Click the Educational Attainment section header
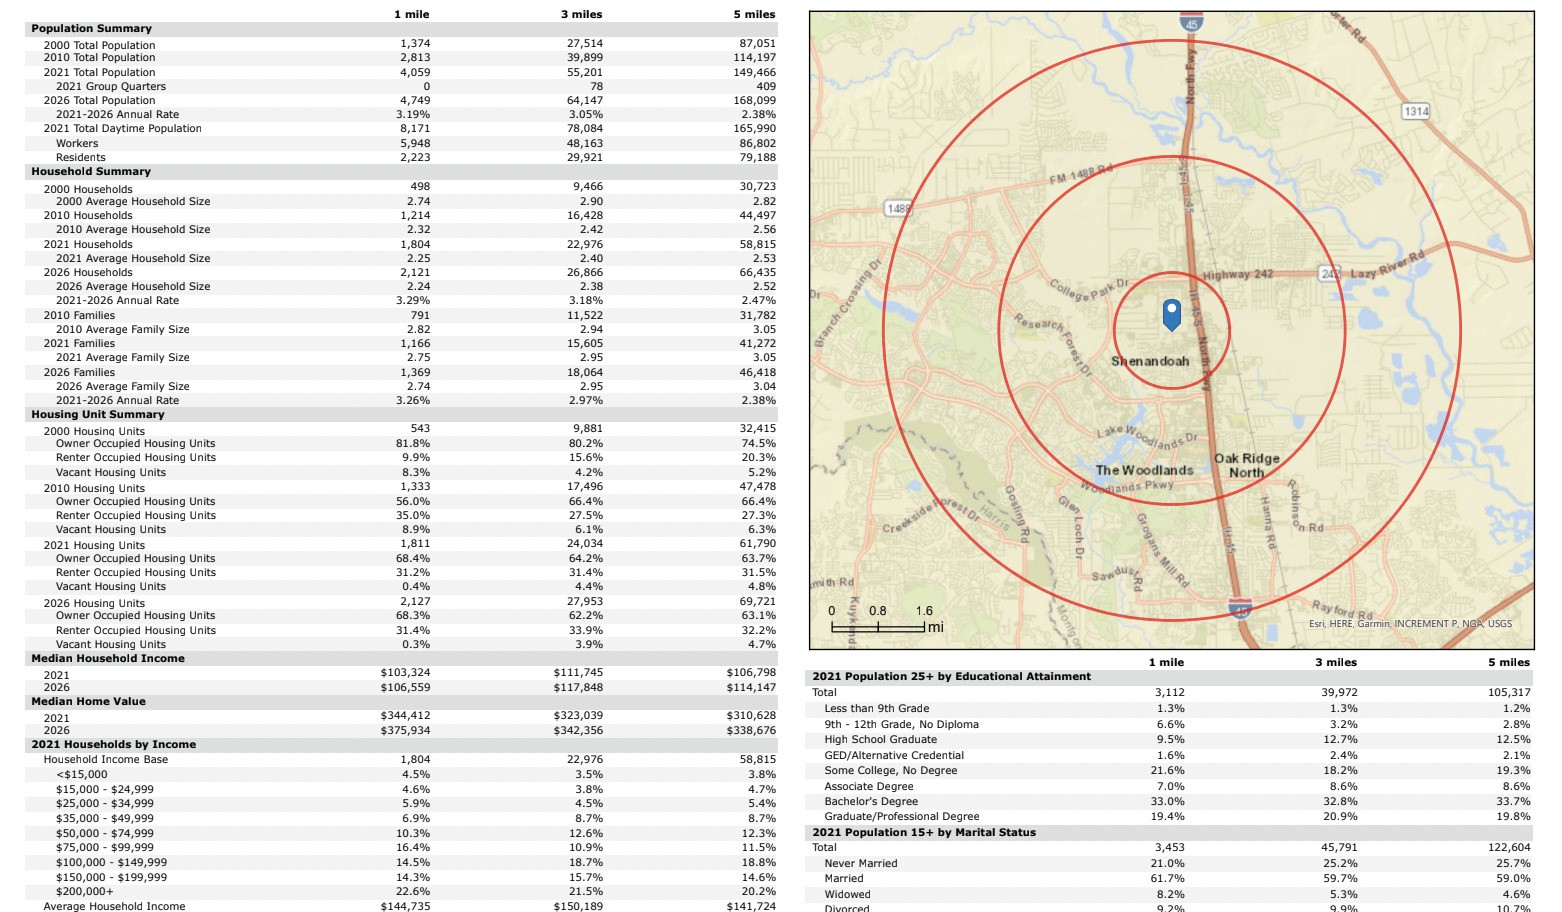The image size is (1562, 912). point(951,676)
